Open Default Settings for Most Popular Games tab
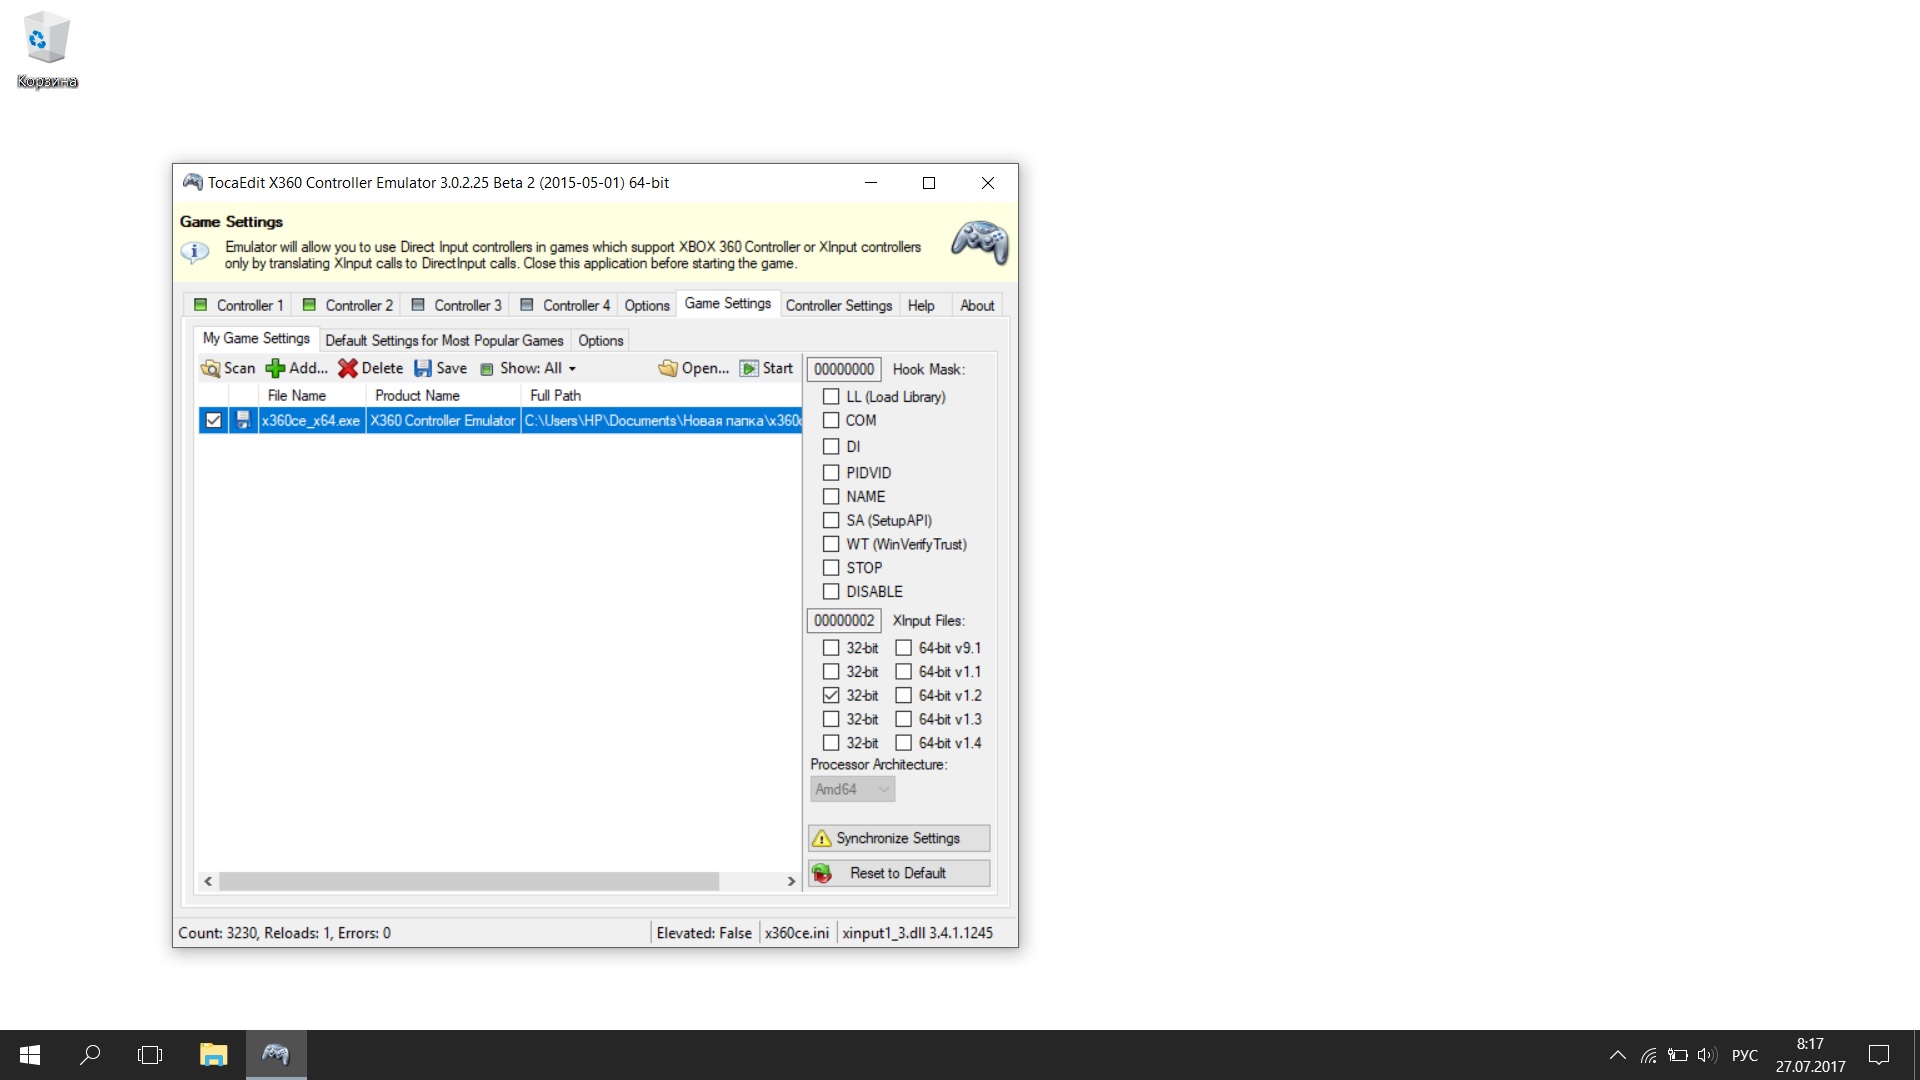This screenshot has width=1920, height=1080. [444, 341]
